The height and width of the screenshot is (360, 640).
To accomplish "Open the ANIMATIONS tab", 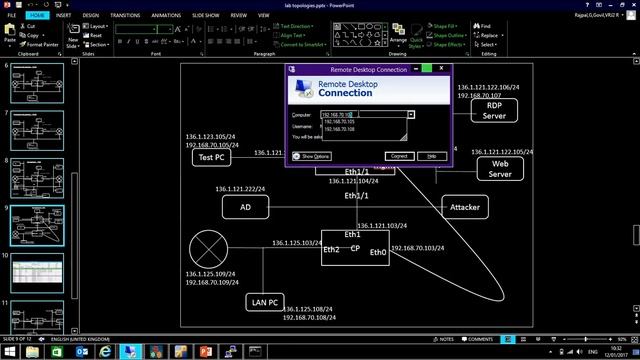I will point(166,16).
